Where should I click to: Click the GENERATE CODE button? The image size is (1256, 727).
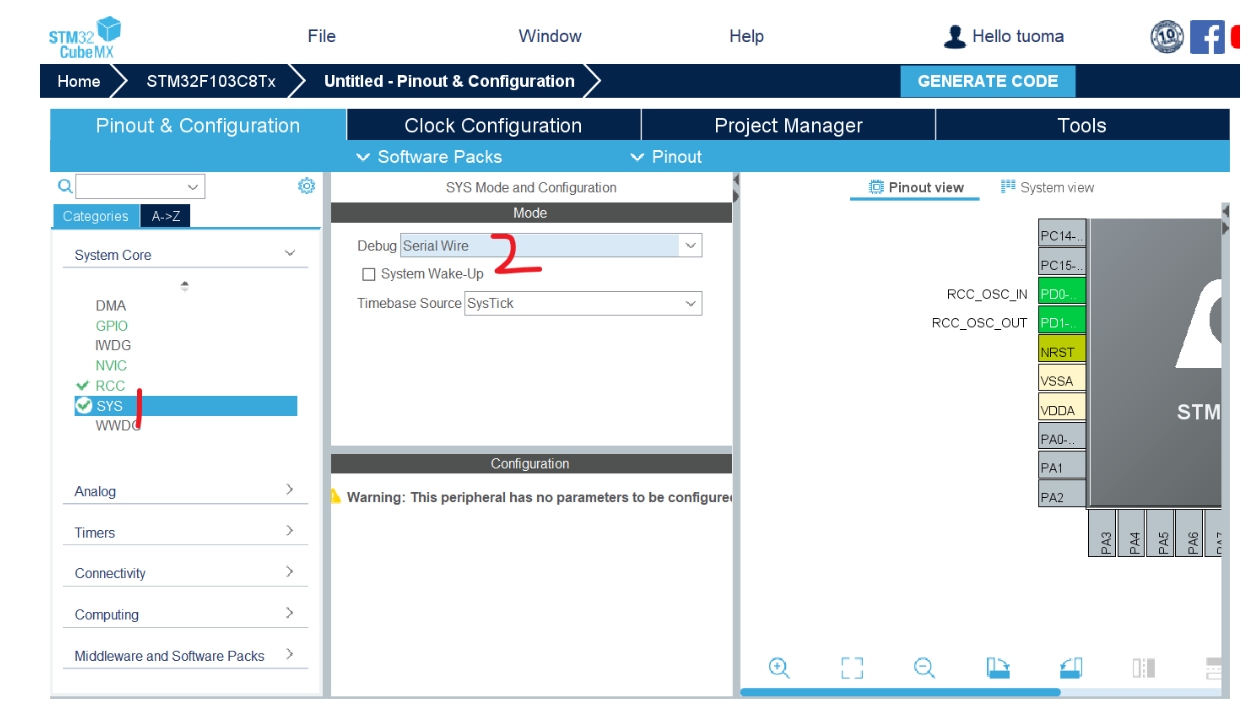988,81
